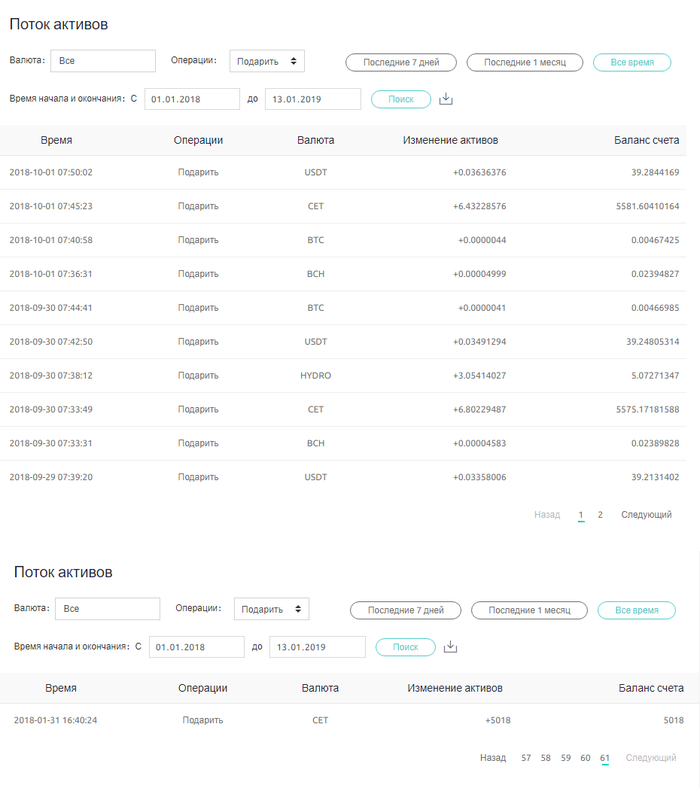This screenshot has height=791, width=700.
Task: Click start date field in the upper panel
Action: tap(192, 99)
